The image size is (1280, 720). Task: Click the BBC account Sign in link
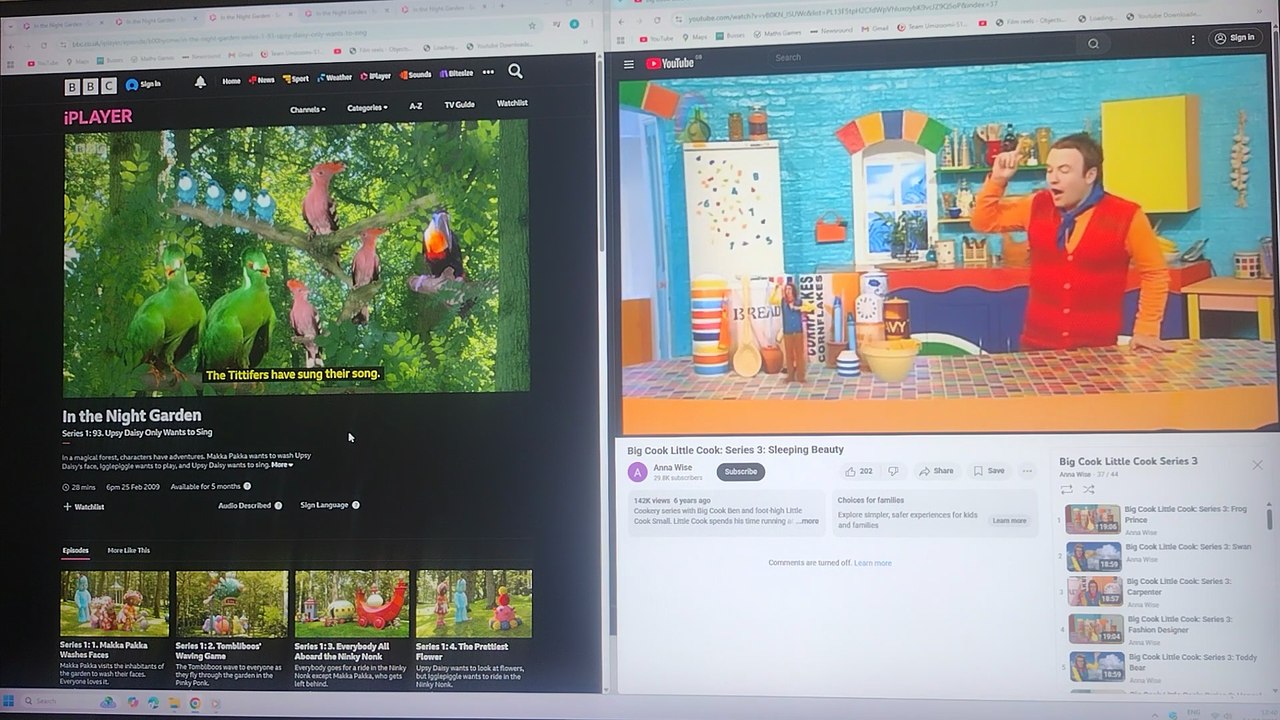(x=143, y=85)
